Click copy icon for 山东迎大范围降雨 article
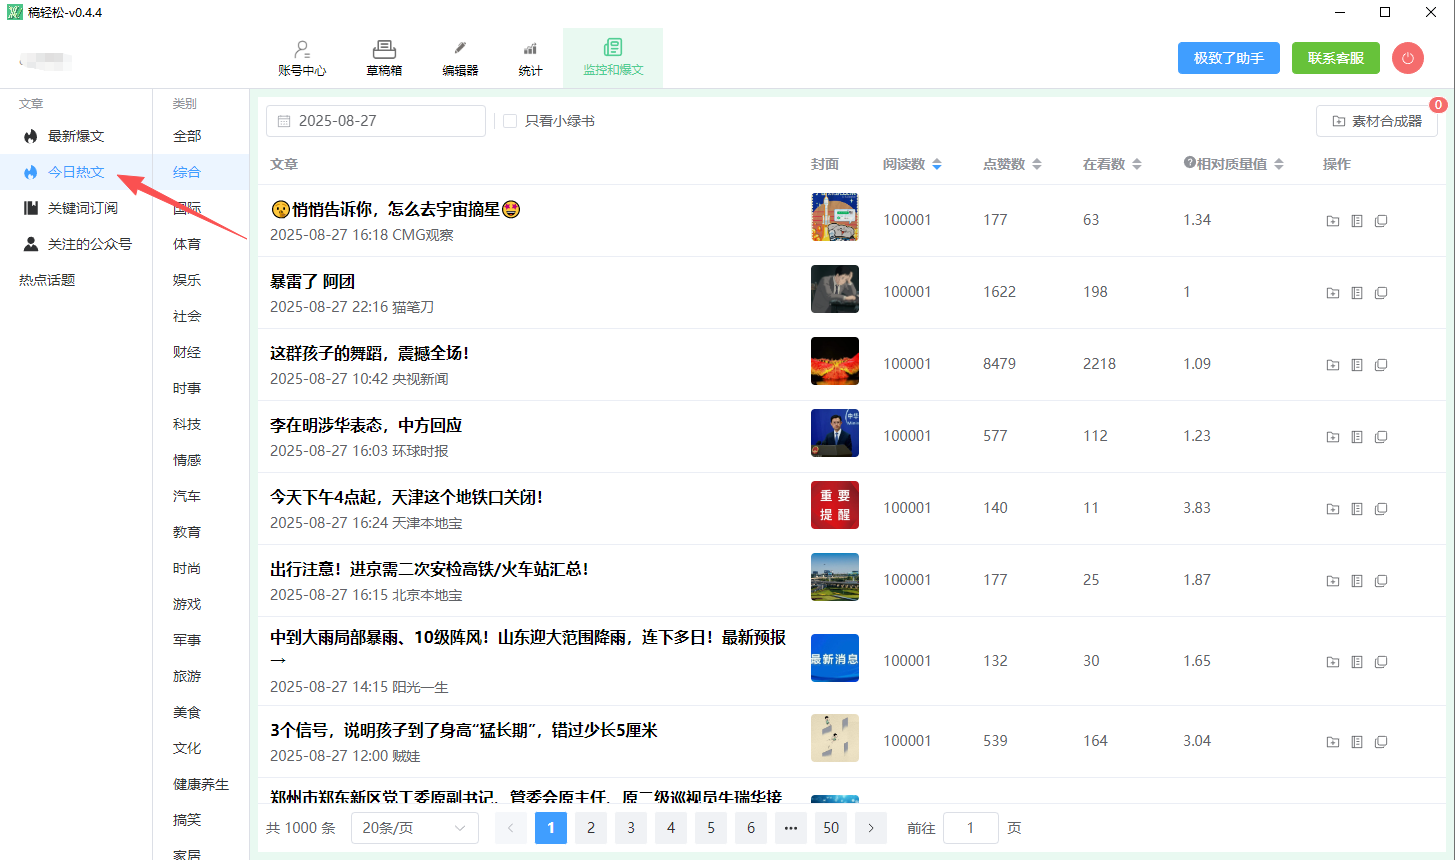Image resolution: width=1455 pixels, height=860 pixels. [1381, 662]
